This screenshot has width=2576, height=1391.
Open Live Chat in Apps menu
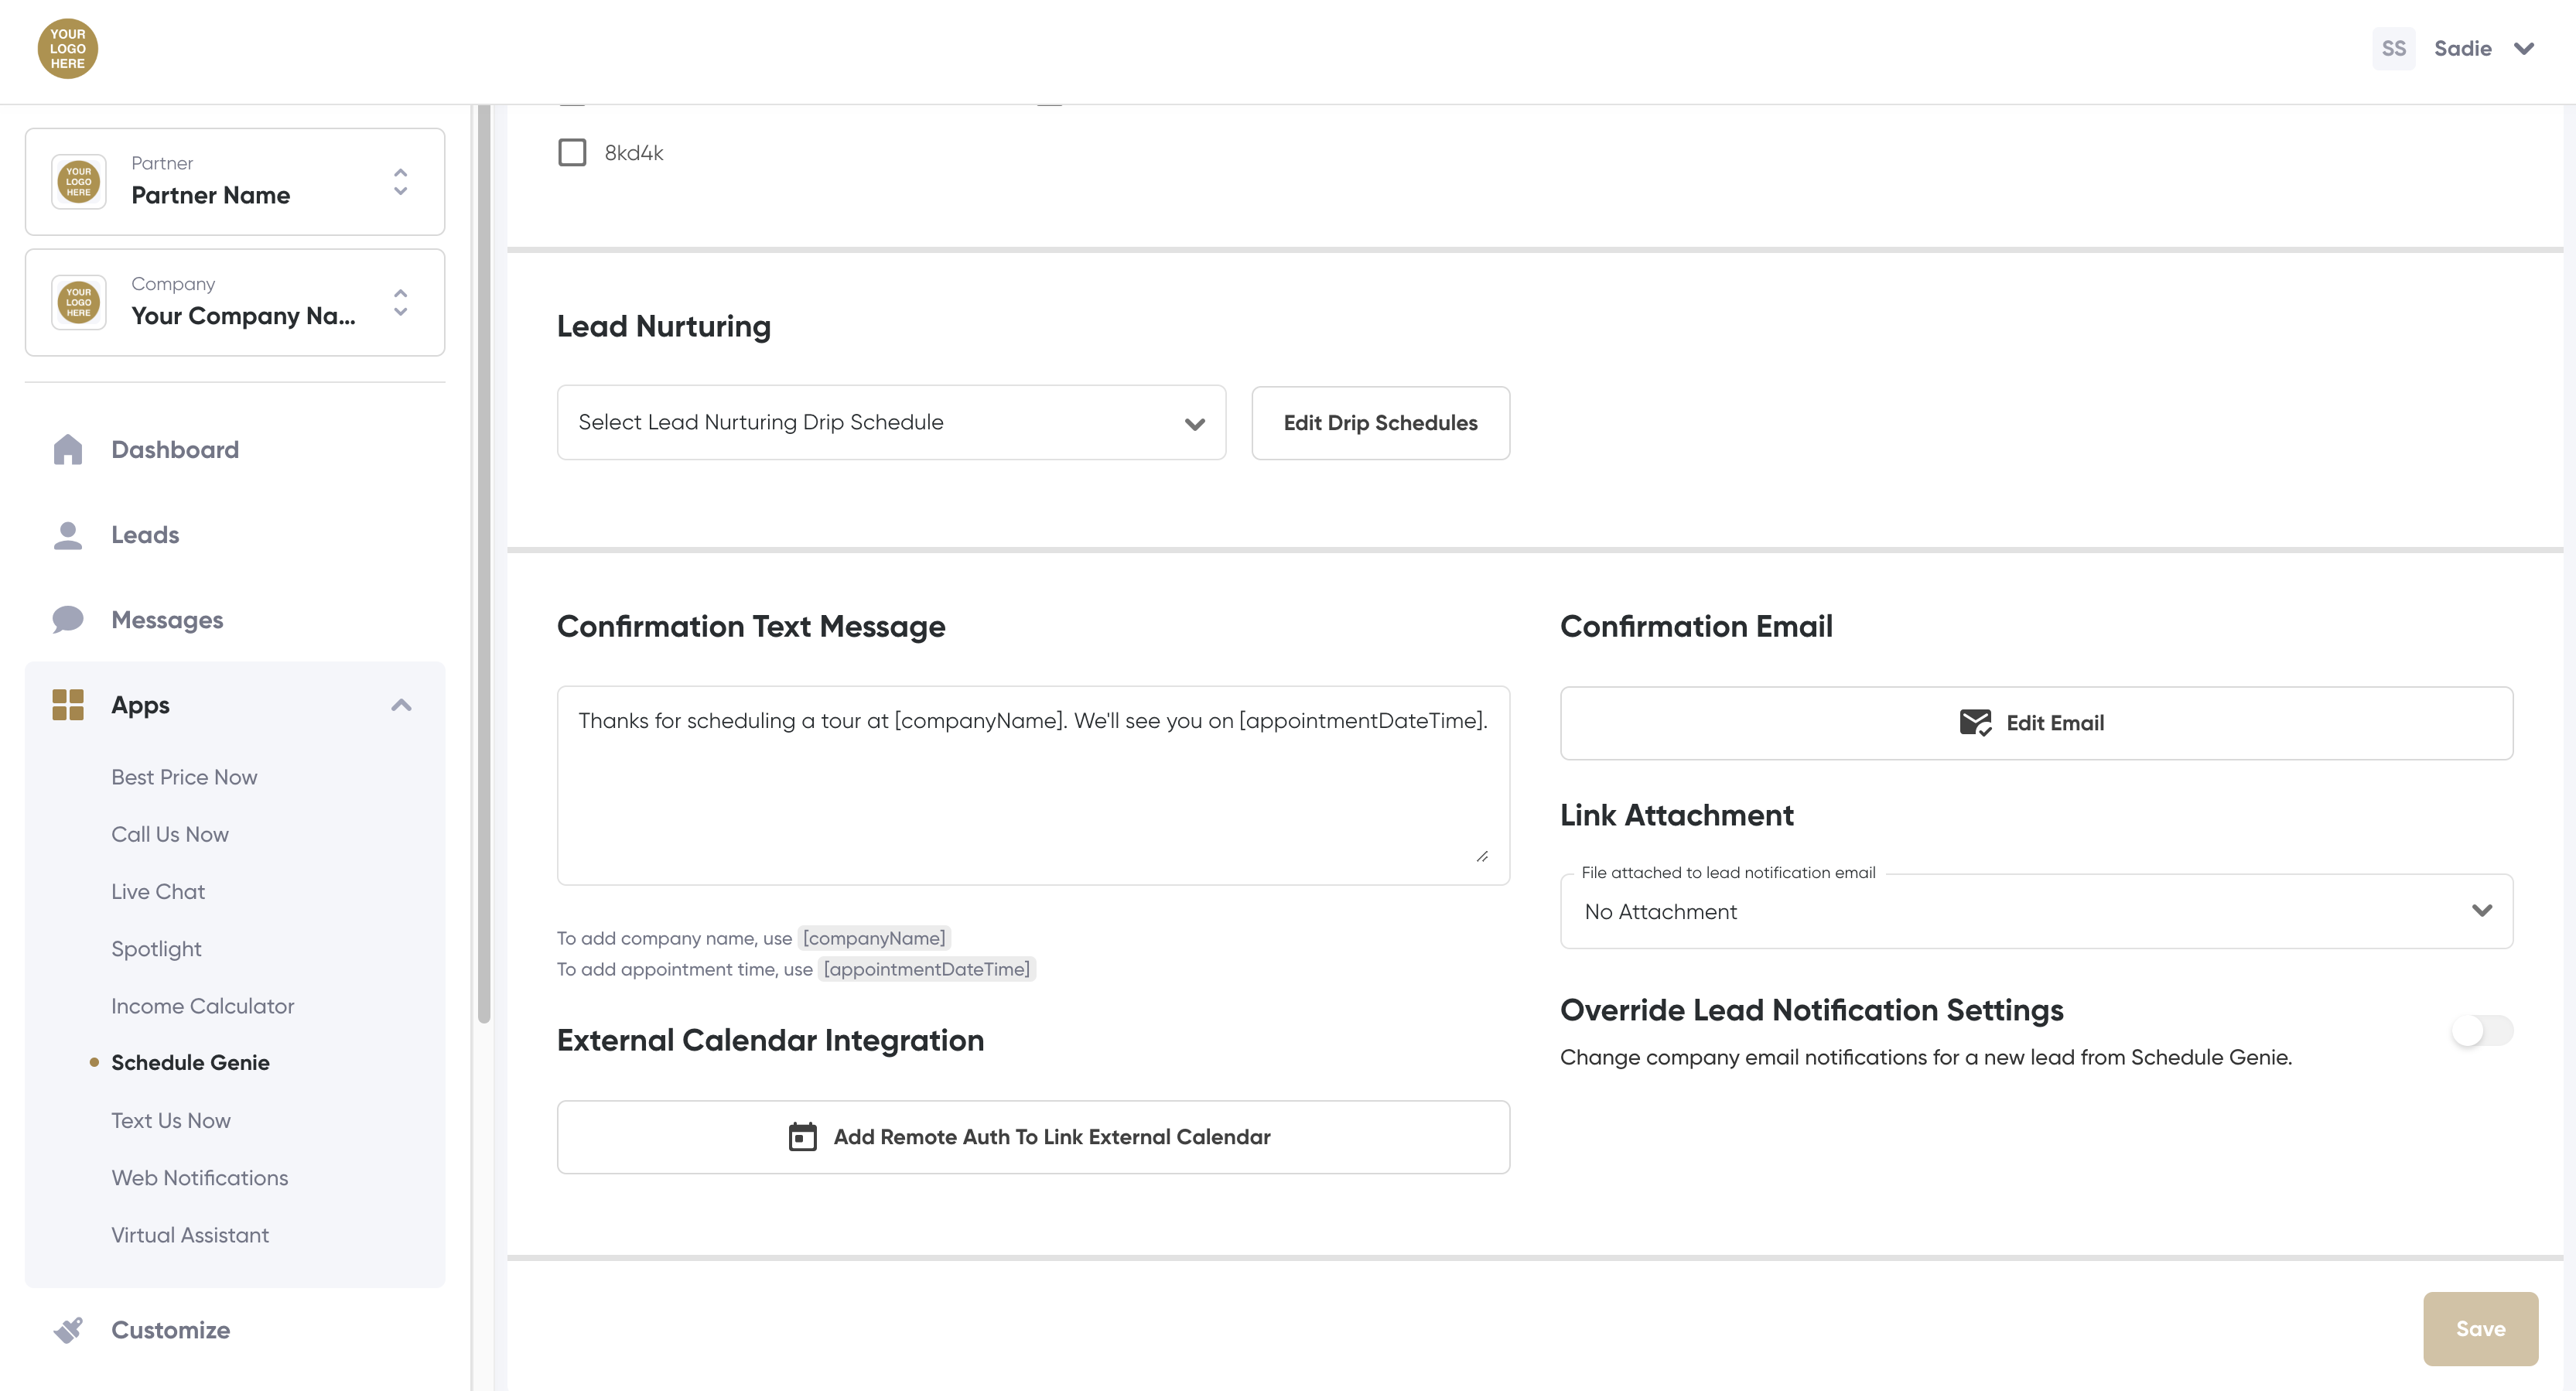pos(158,892)
